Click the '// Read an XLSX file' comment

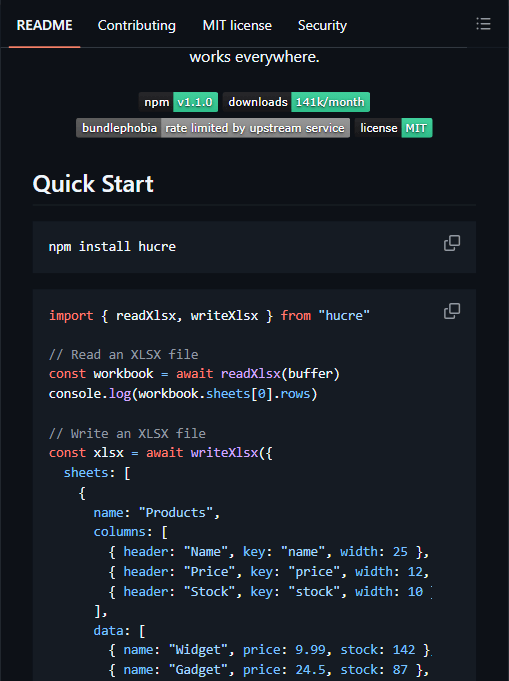123,354
